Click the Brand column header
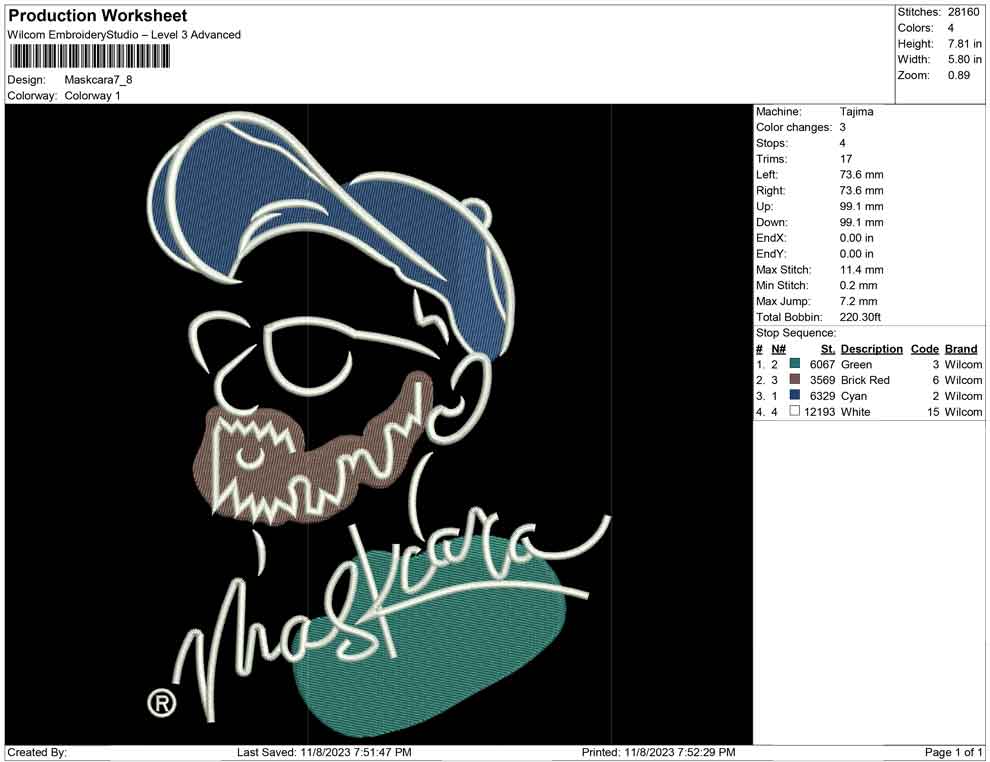This screenshot has height=762, width=990. pos(961,349)
